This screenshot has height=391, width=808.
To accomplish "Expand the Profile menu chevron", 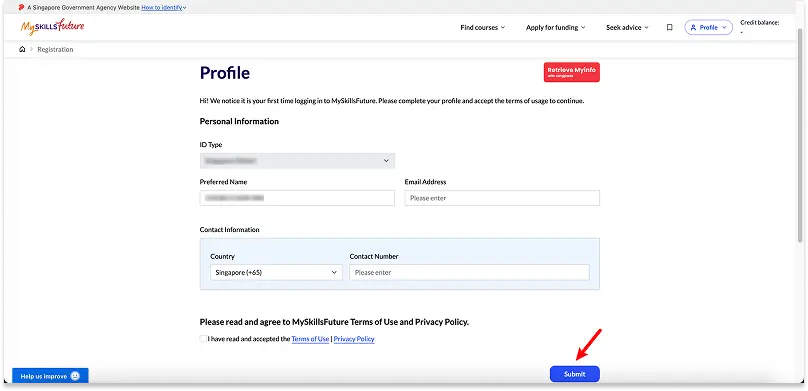I will tap(725, 27).
